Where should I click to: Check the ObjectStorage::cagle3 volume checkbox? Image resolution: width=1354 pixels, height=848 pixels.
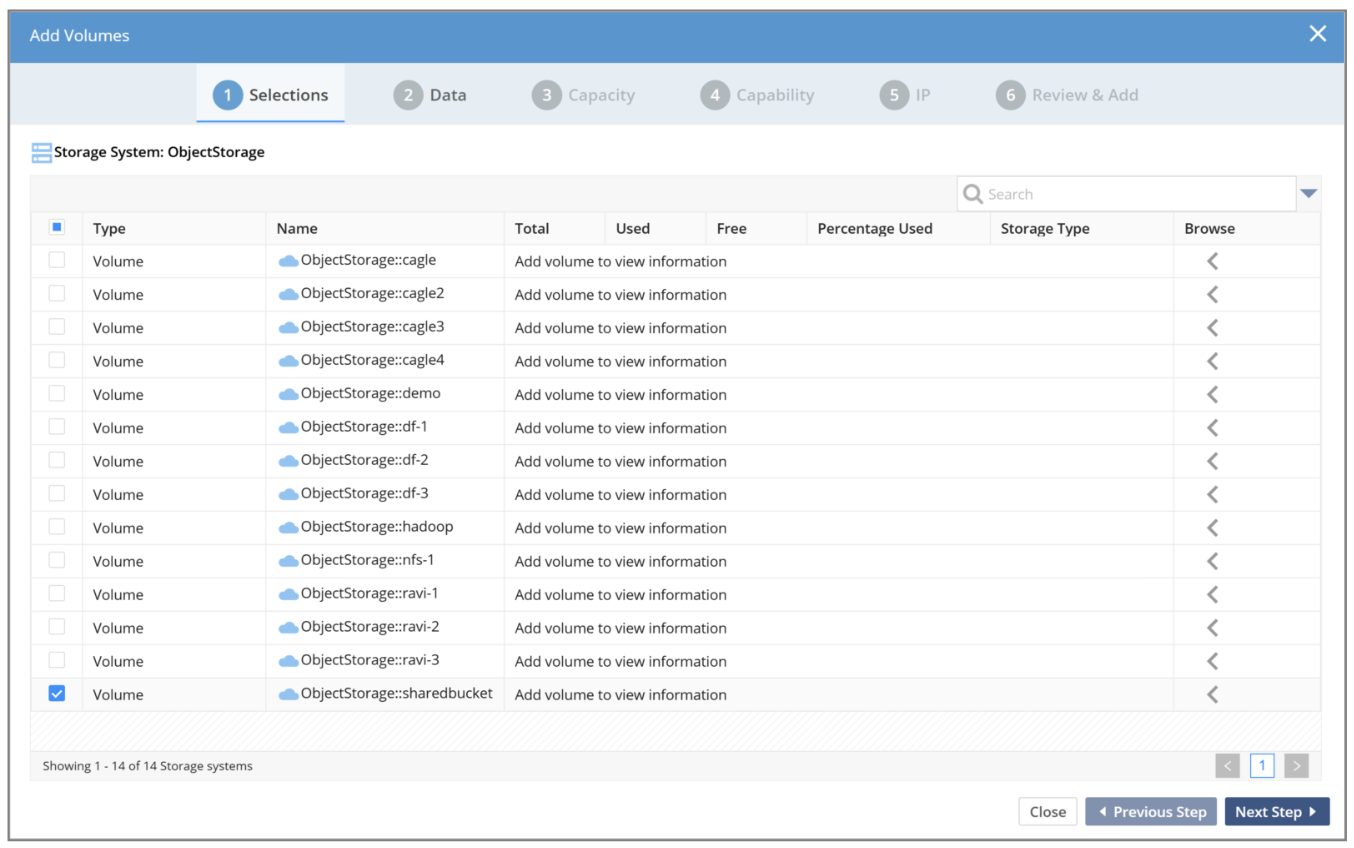pos(57,327)
